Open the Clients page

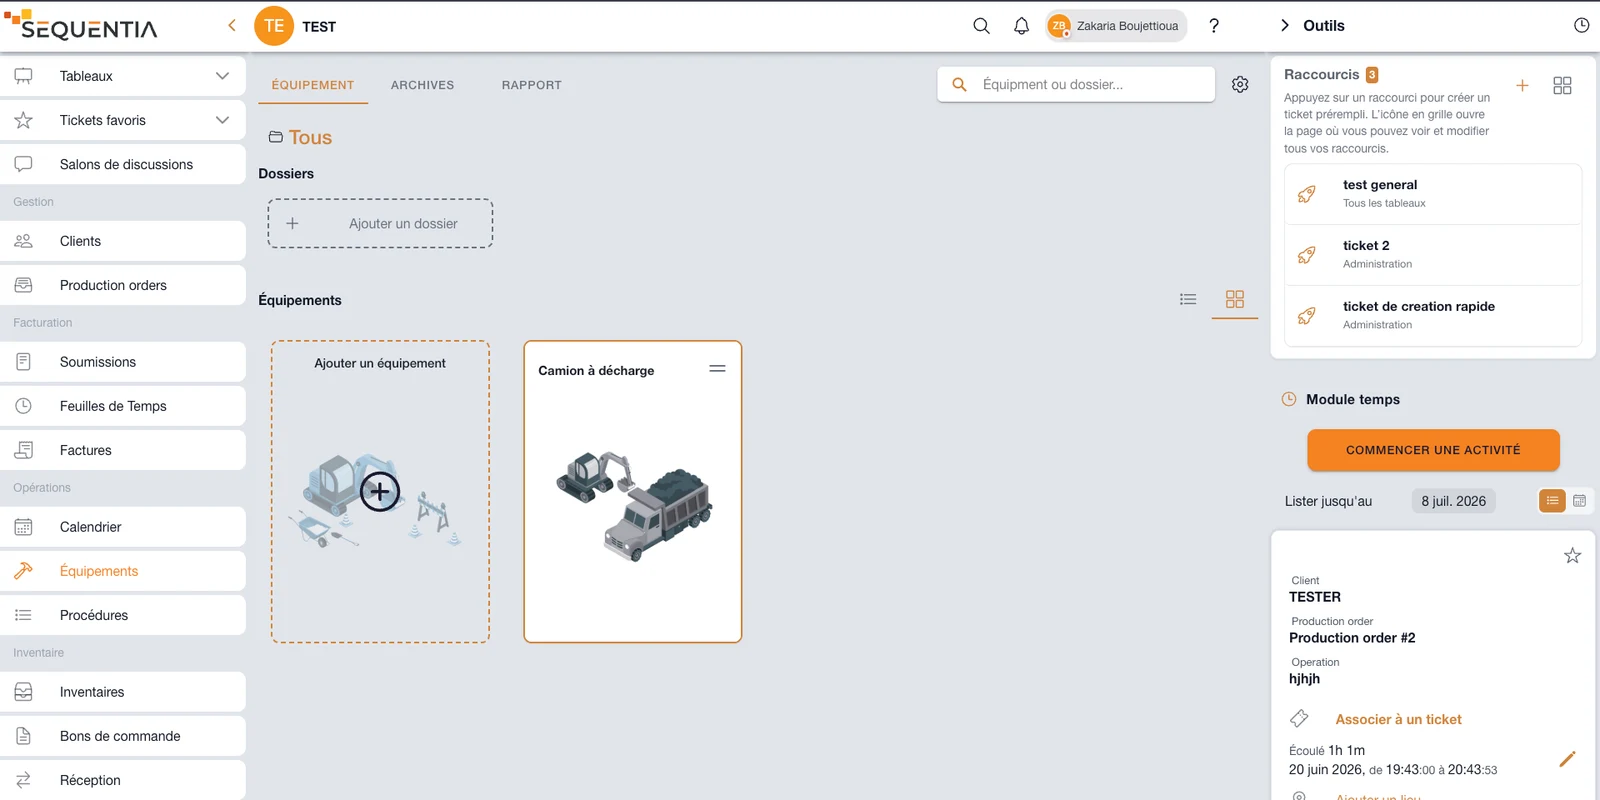coord(122,241)
